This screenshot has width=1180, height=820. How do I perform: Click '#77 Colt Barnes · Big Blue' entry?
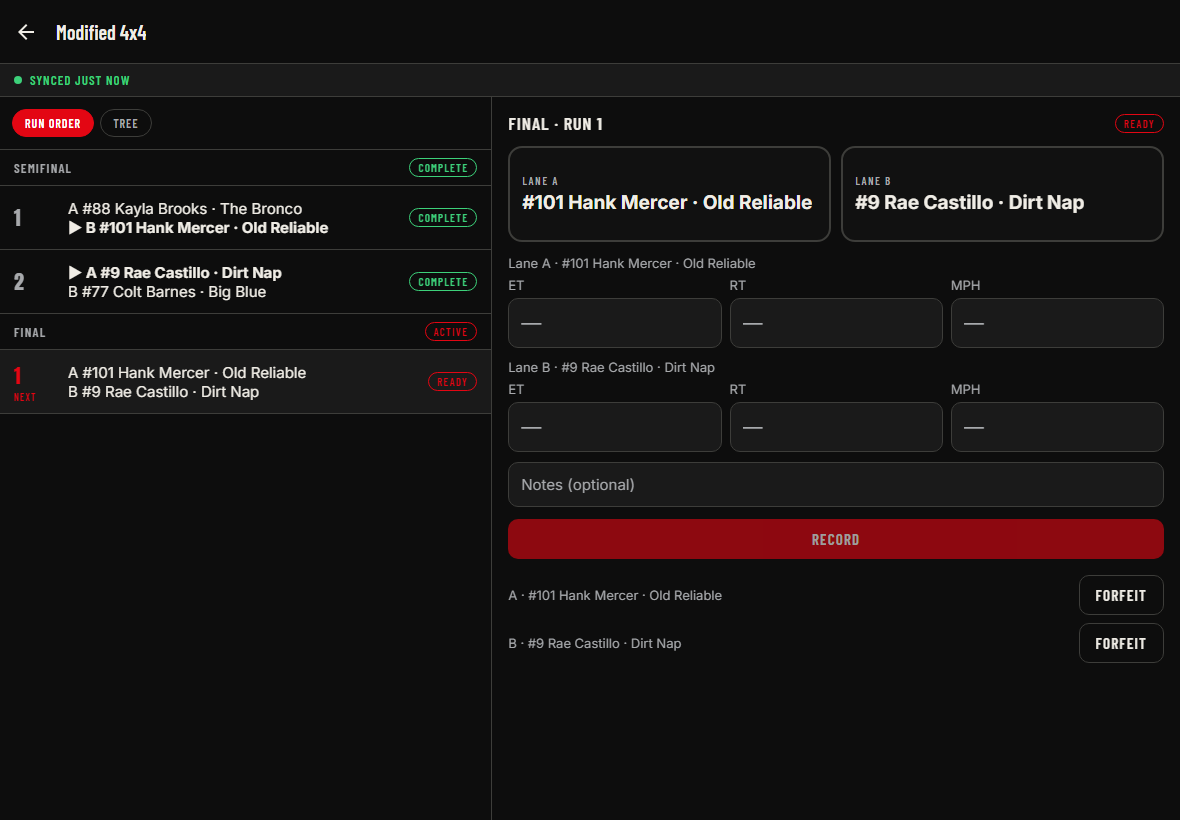tap(167, 292)
